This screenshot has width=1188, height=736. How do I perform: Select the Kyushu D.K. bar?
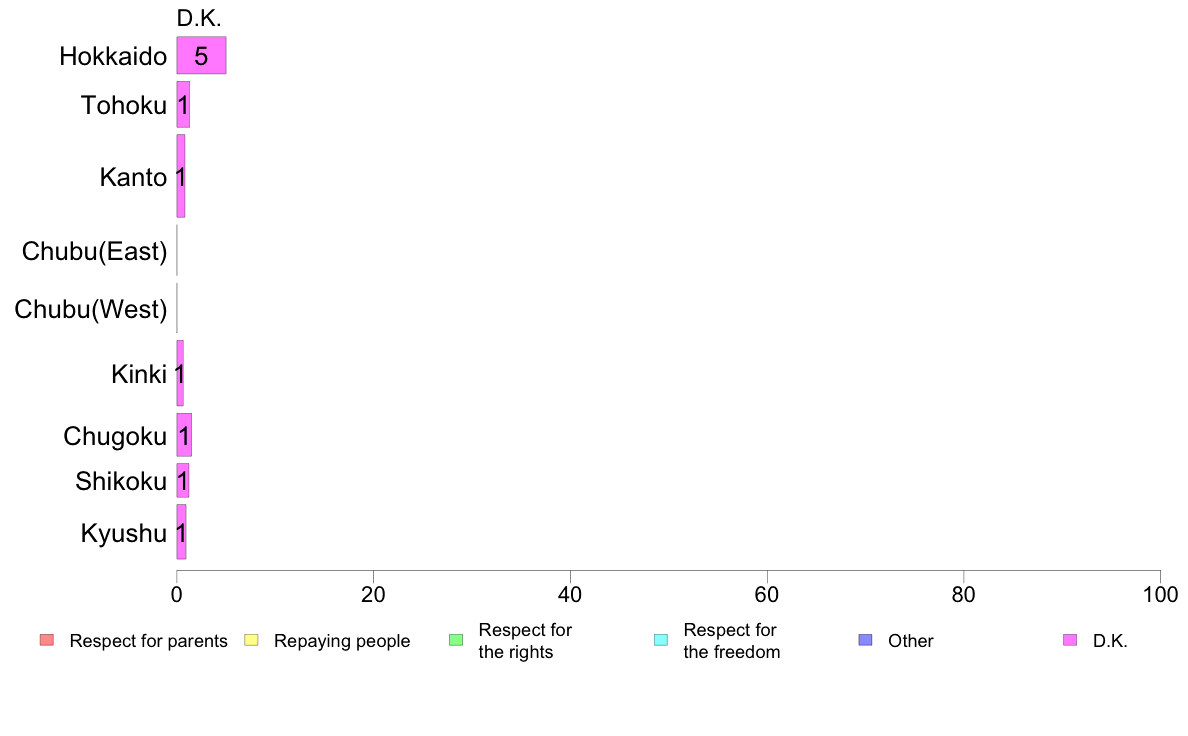click(x=182, y=532)
